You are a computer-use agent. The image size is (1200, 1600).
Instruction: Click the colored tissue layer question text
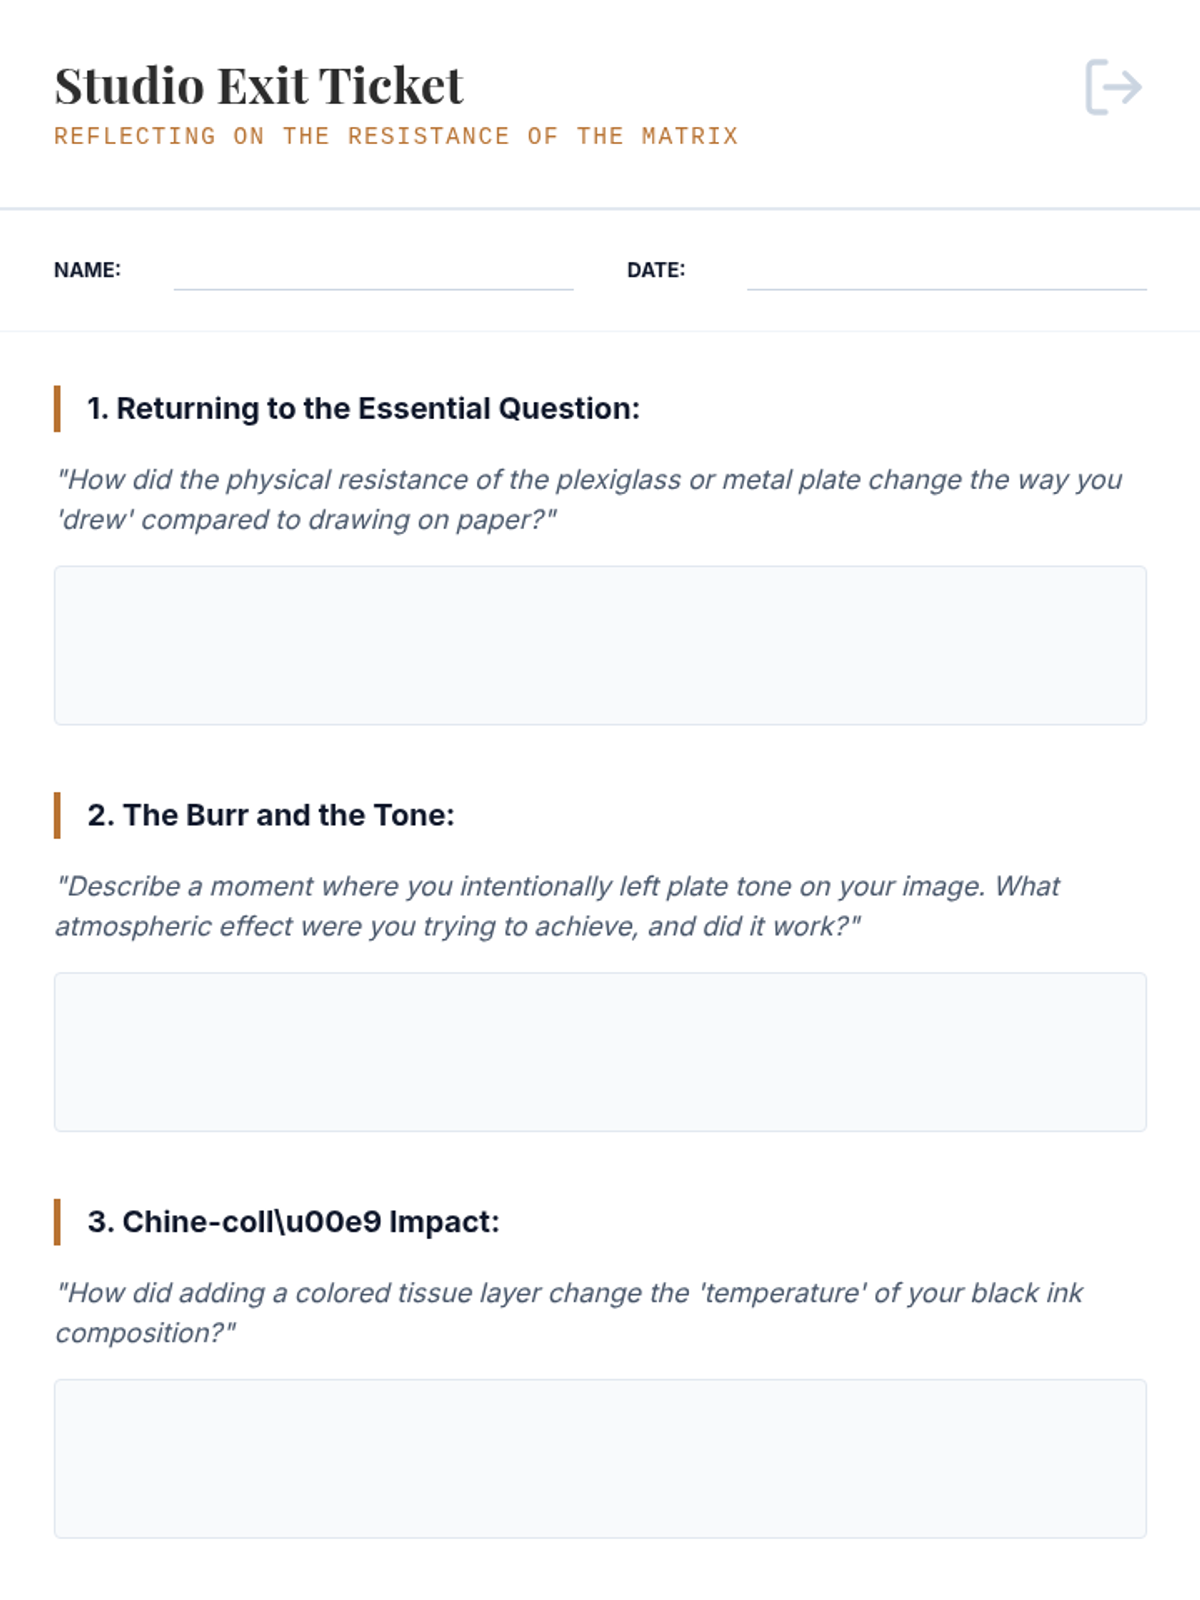pos(569,1312)
